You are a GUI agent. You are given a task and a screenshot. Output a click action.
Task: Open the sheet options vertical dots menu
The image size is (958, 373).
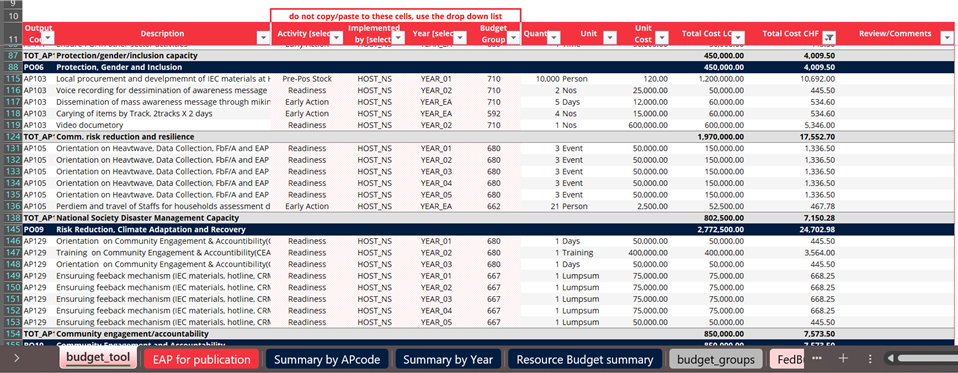coord(871,358)
